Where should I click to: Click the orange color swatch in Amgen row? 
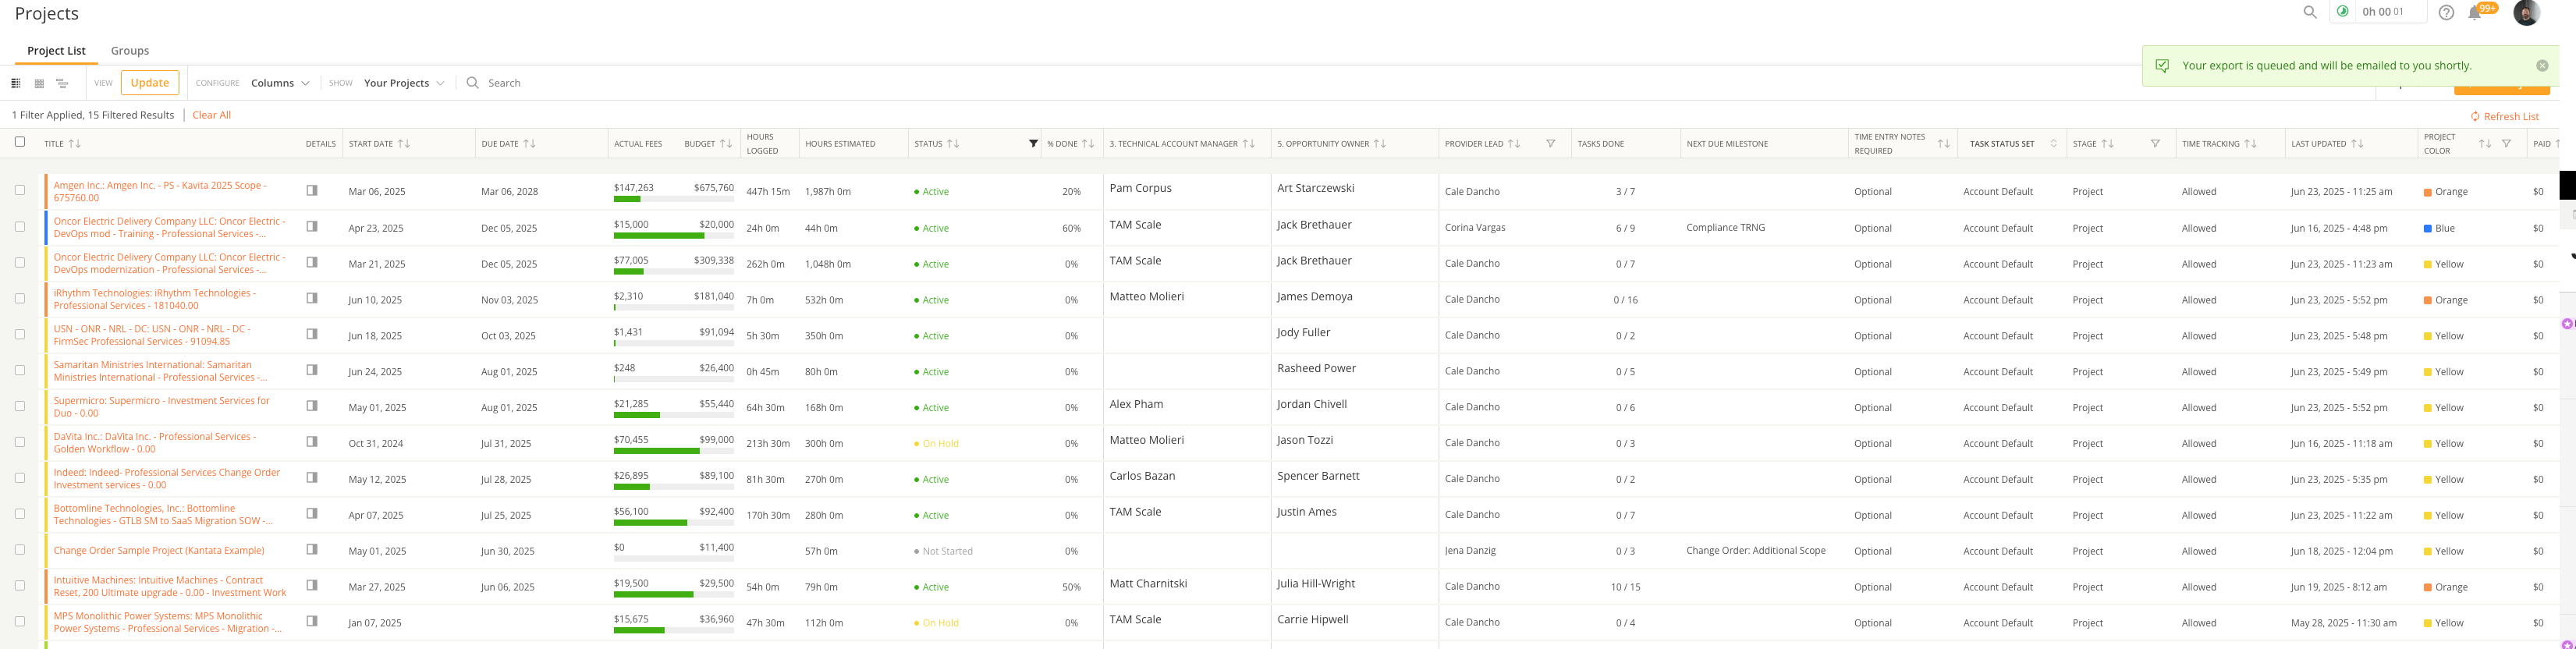point(2427,192)
